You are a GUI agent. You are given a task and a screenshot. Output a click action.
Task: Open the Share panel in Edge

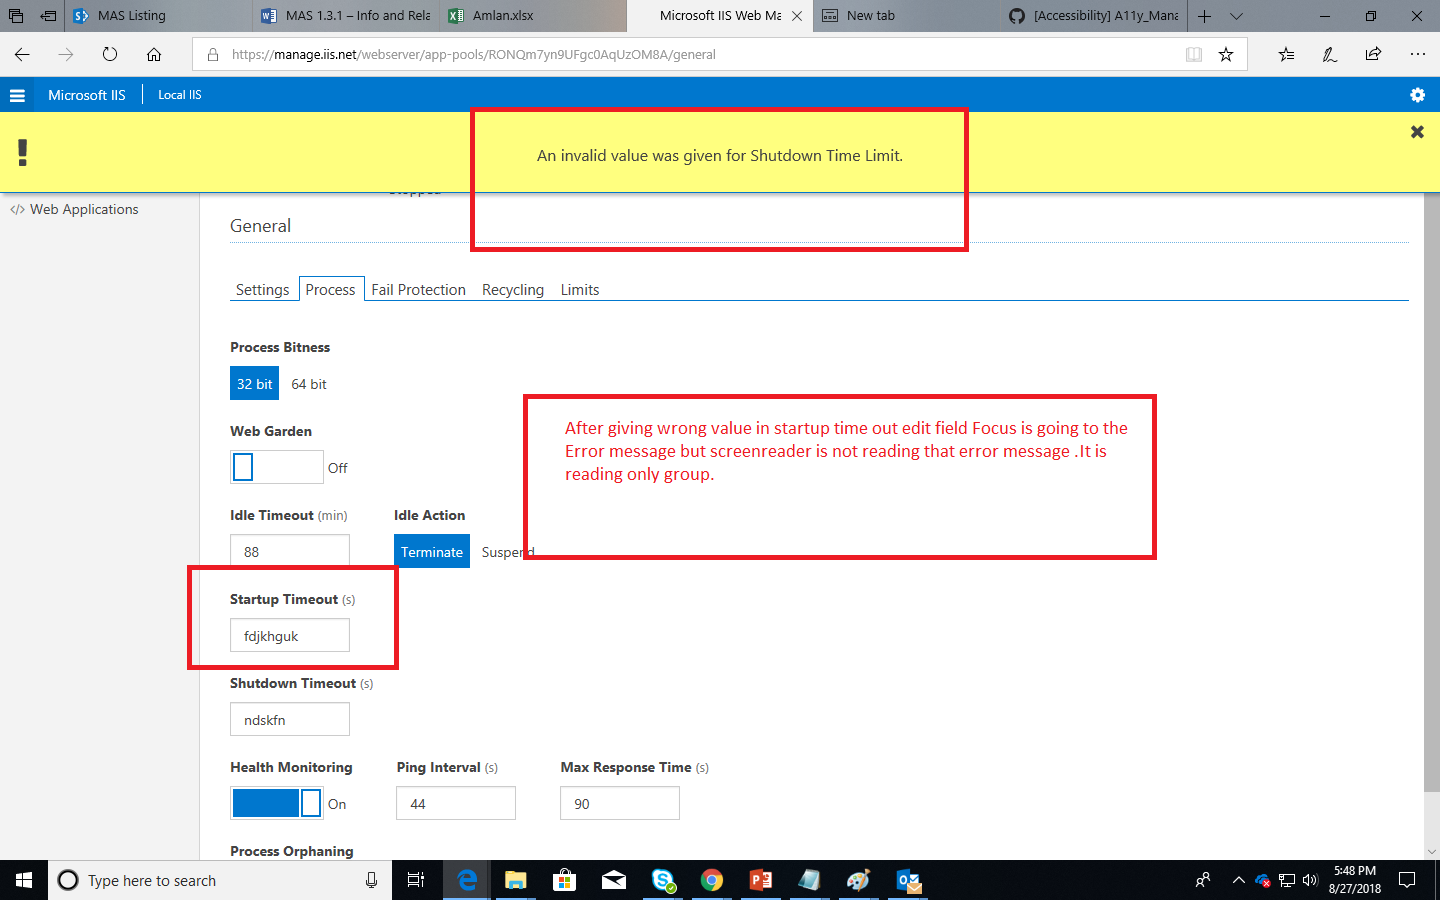click(x=1373, y=54)
